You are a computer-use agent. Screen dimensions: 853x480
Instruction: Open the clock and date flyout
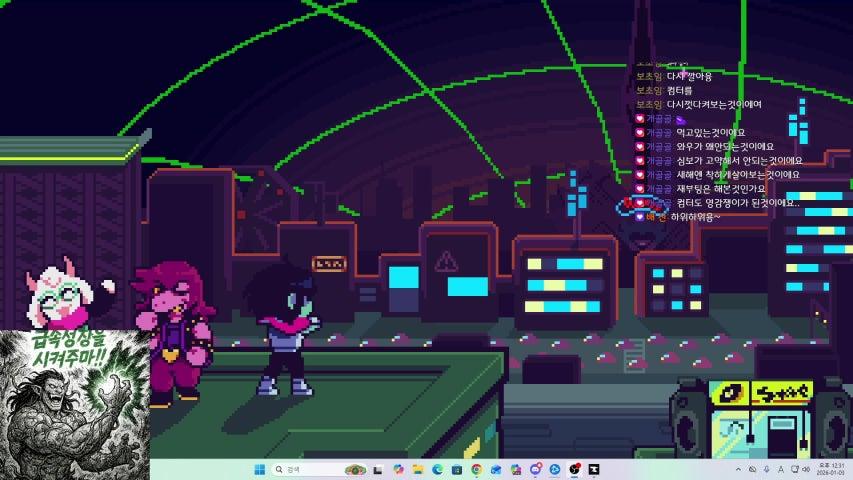tap(826, 469)
